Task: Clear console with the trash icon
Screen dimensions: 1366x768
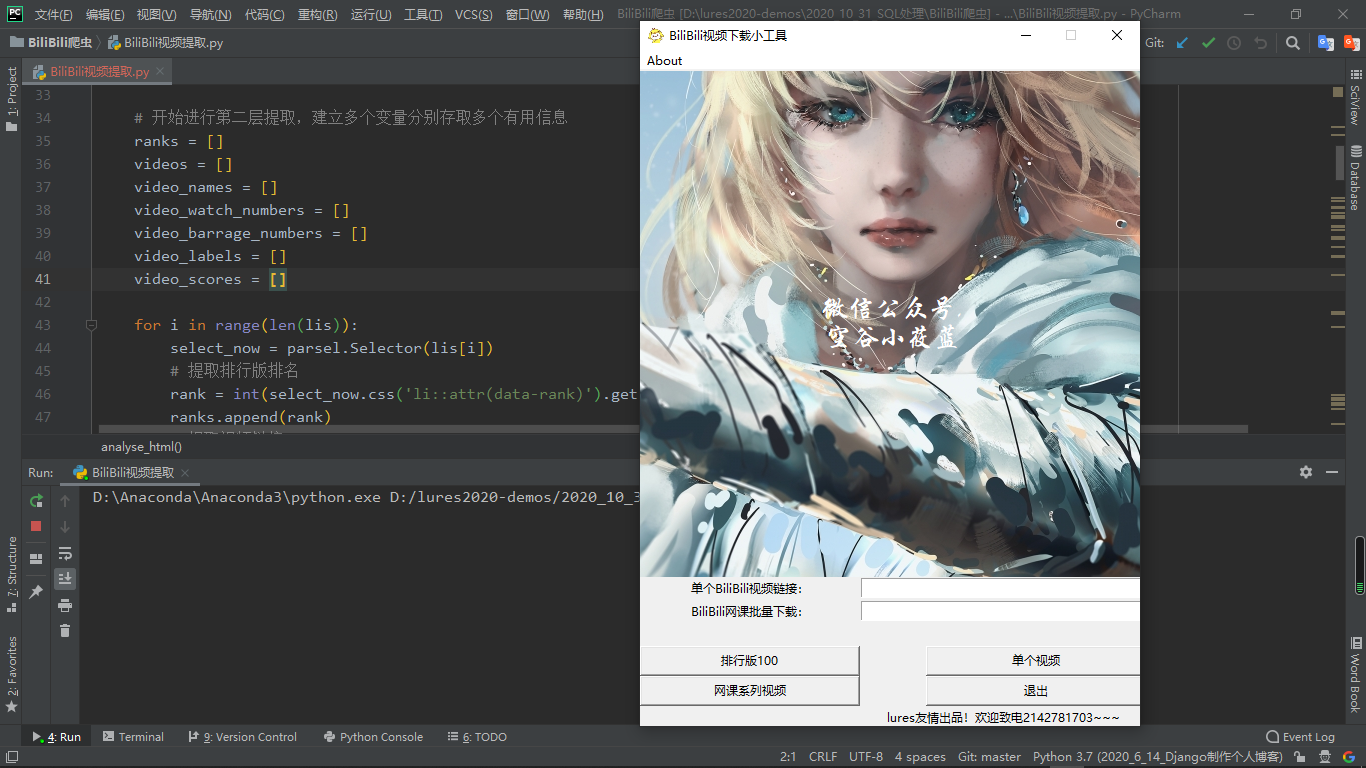Action: (x=65, y=630)
